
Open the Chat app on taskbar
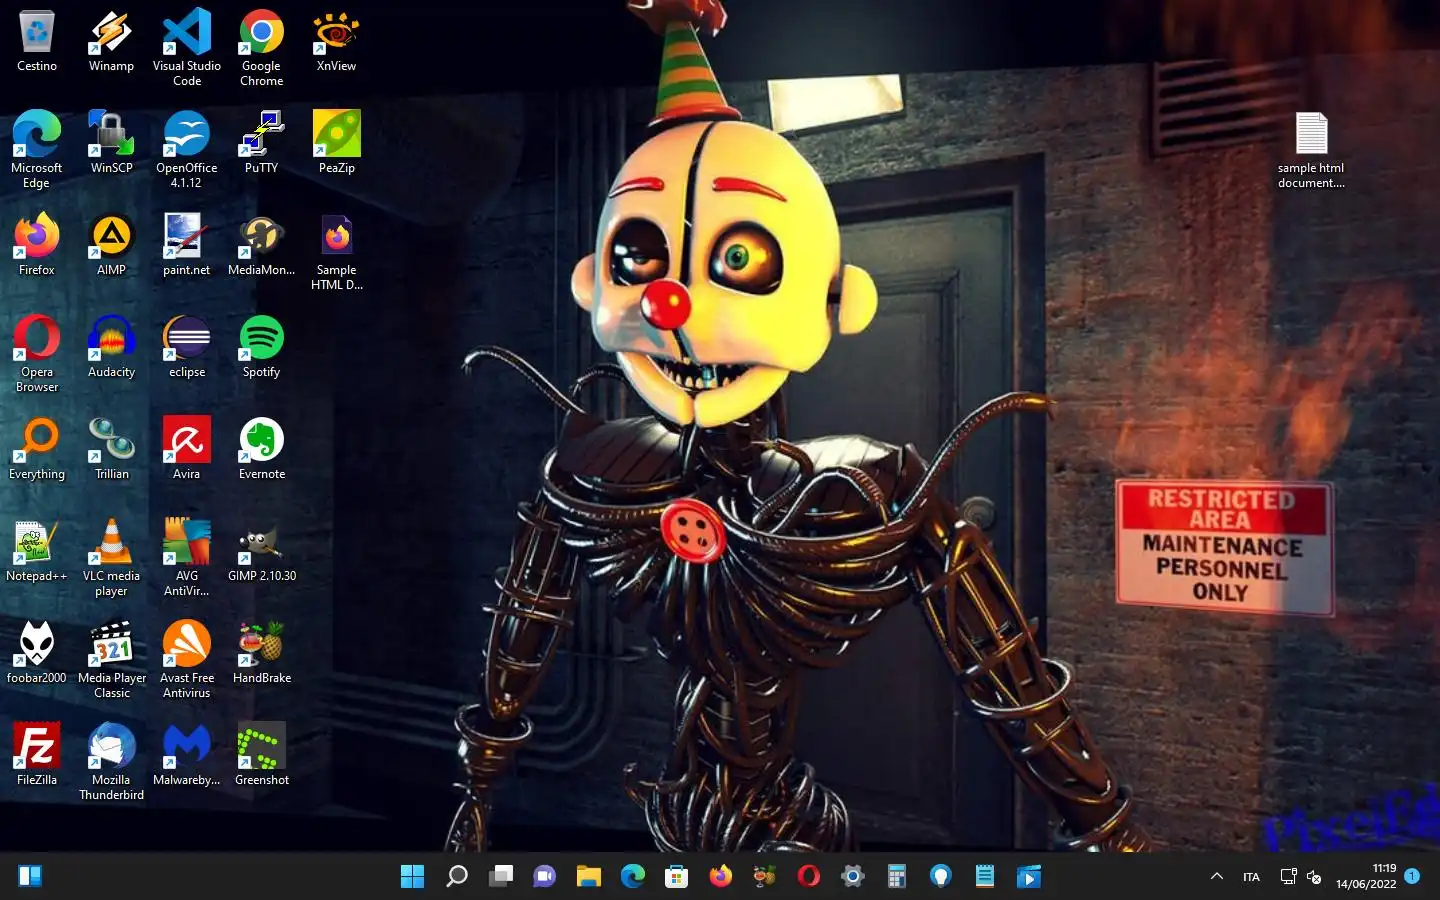pyautogui.click(x=544, y=877)
